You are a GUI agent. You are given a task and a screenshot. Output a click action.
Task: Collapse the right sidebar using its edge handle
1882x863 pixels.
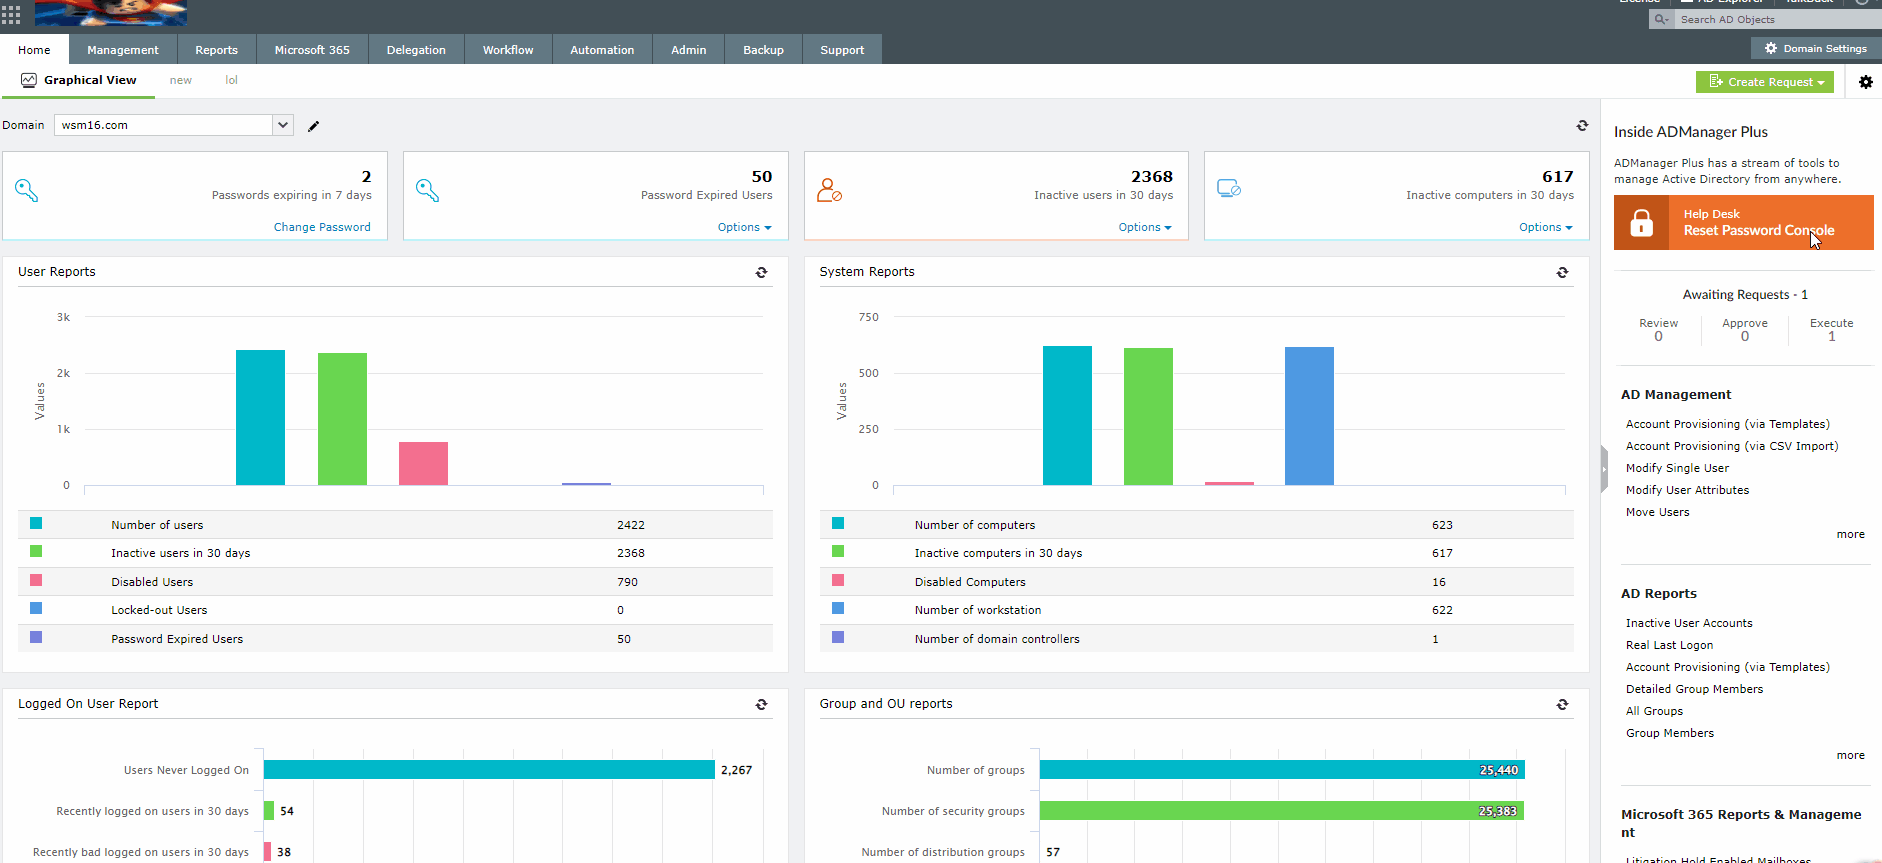tap(1603, 468)
